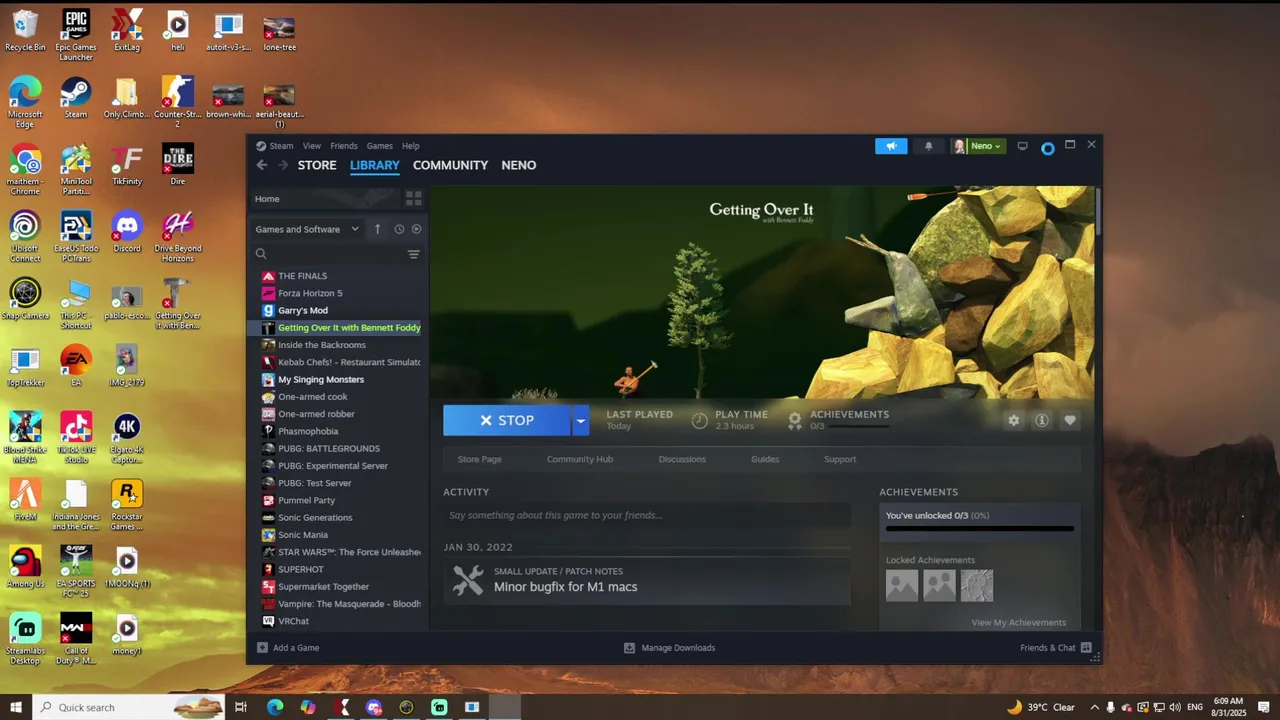Open Windows Start button
The image size is (1280, 720).
point(16,707)
